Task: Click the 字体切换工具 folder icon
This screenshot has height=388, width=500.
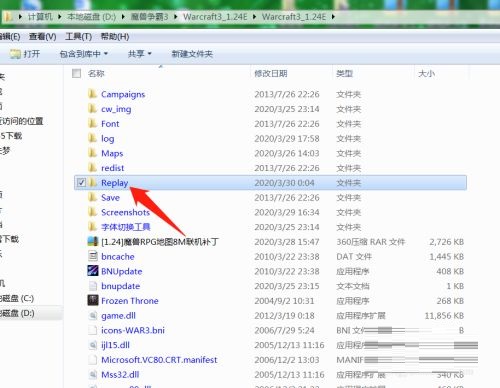Action: click(x=92, y=227)
